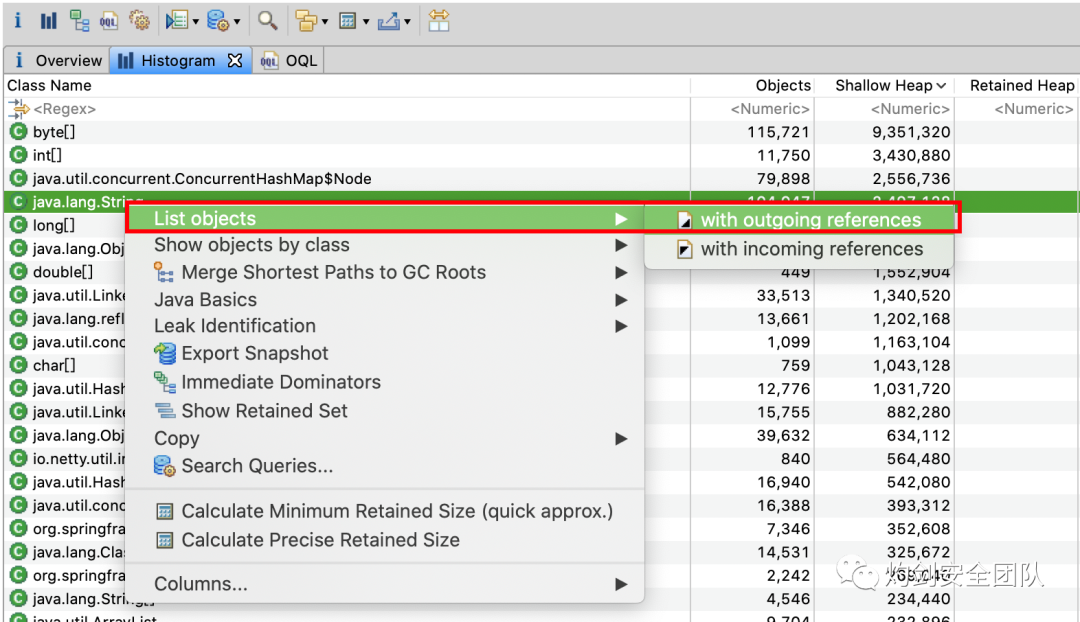Select the byte[] class row
This screenshot has height=622, width=1080.
540,132
